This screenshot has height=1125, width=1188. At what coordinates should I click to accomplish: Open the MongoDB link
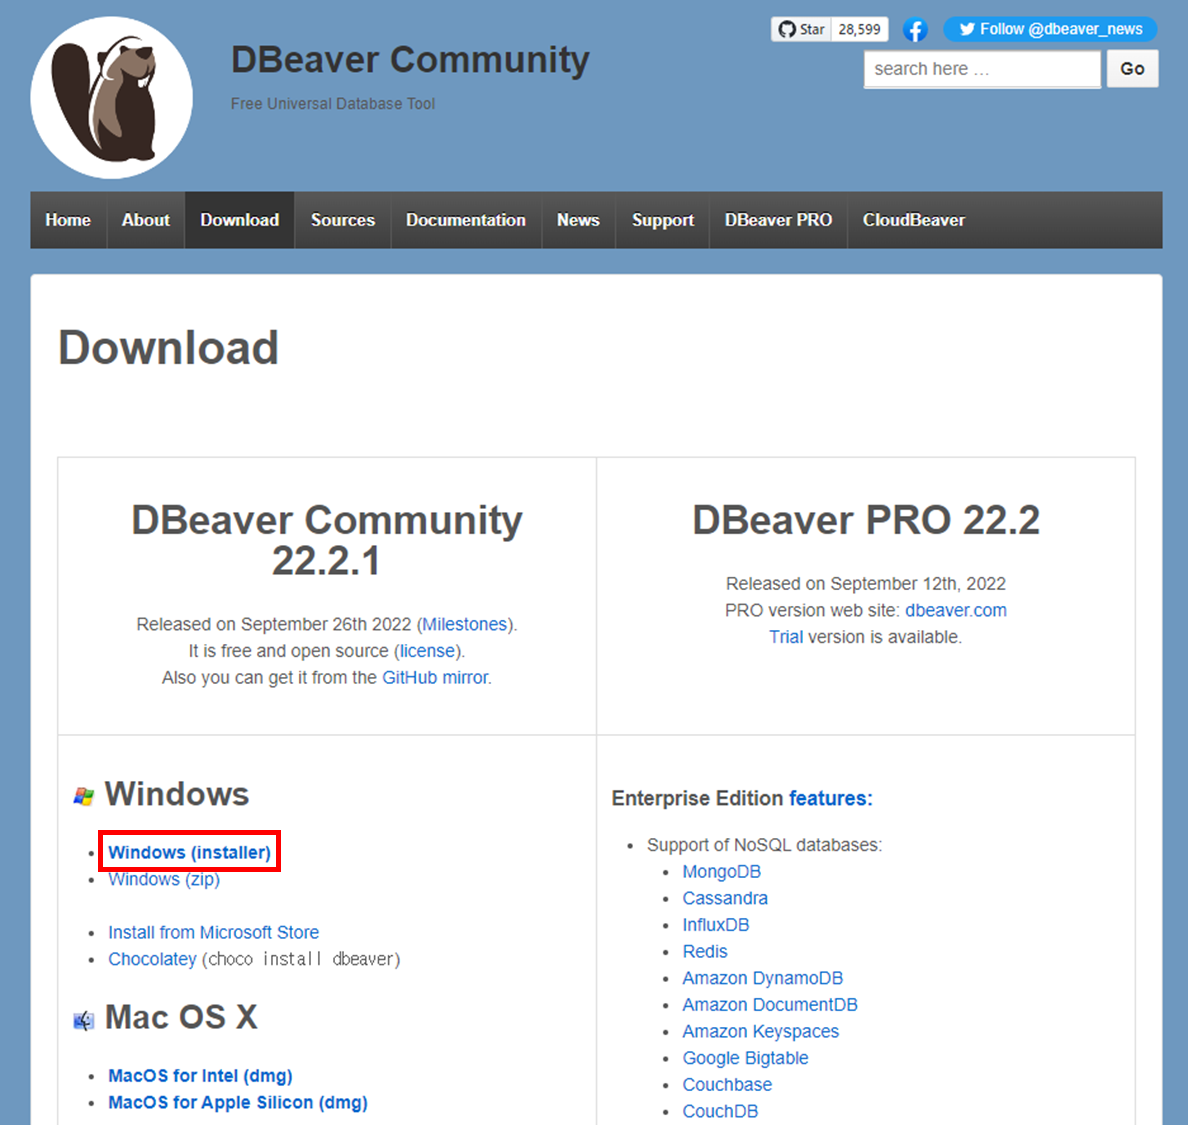coord(721,872)
